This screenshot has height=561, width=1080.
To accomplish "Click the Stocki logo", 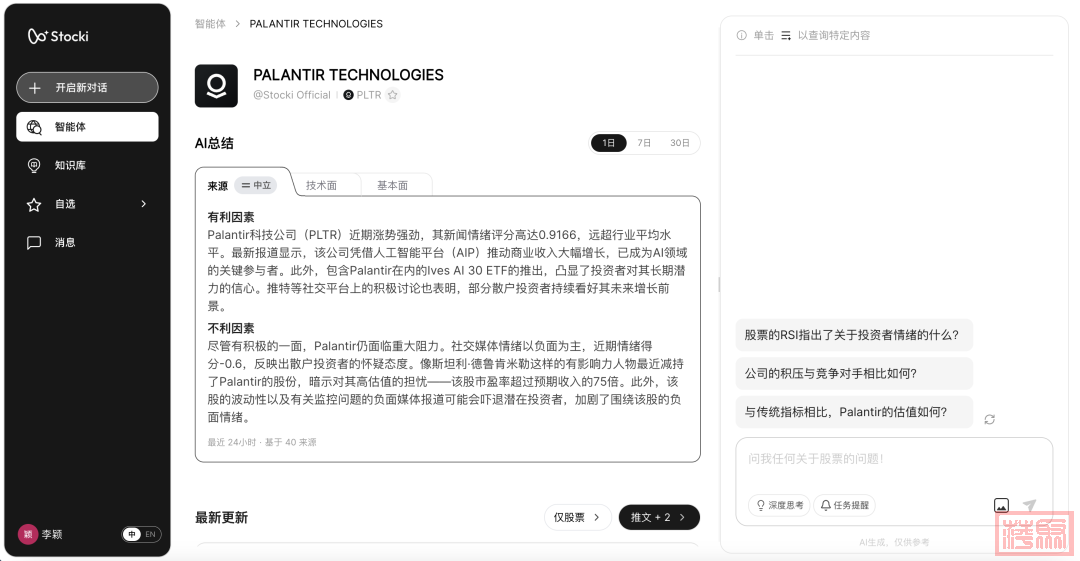I will click(x=58, y=36).
